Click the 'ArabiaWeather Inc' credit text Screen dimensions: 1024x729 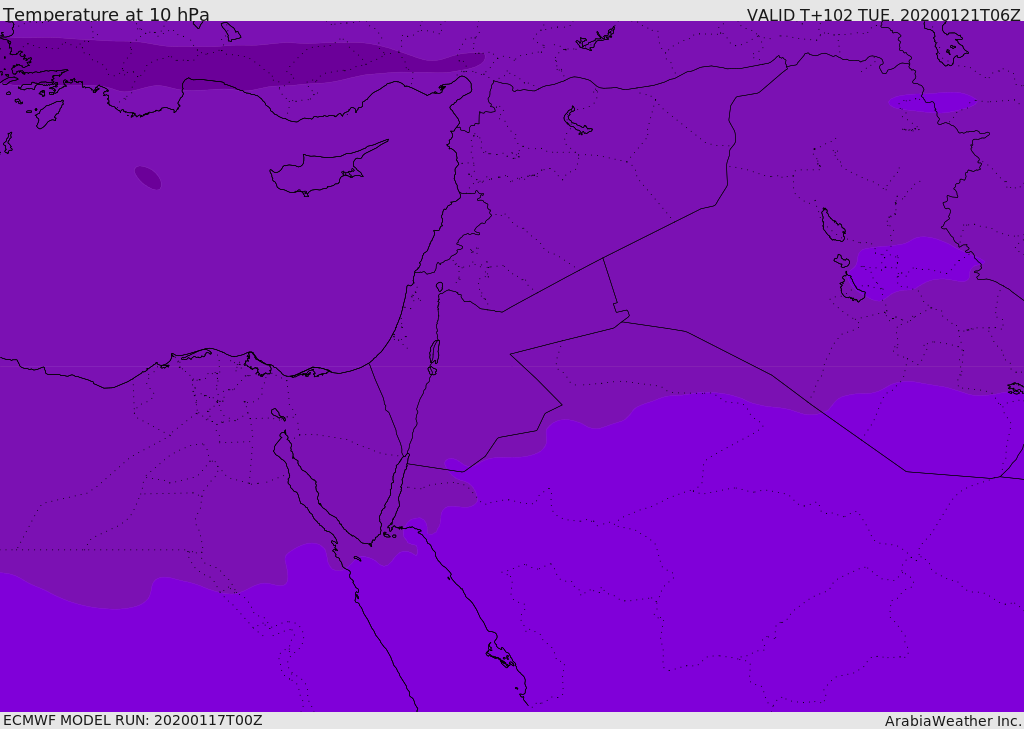coord(952,721)
